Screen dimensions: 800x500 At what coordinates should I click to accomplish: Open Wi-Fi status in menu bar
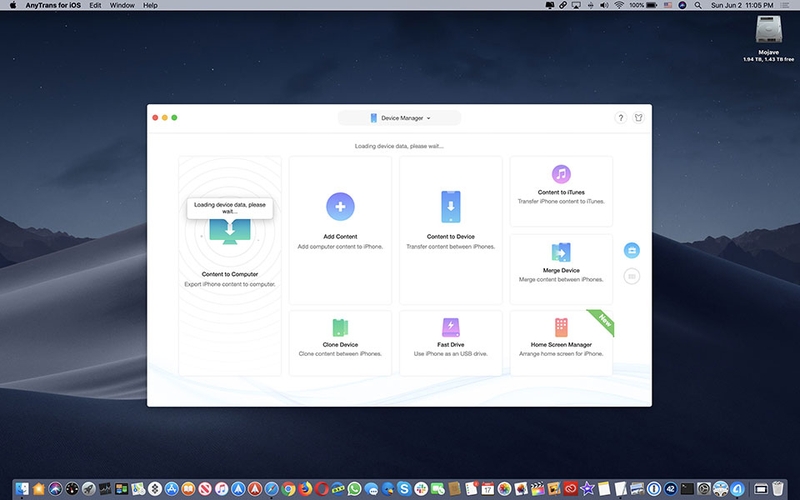coord(619,5)
